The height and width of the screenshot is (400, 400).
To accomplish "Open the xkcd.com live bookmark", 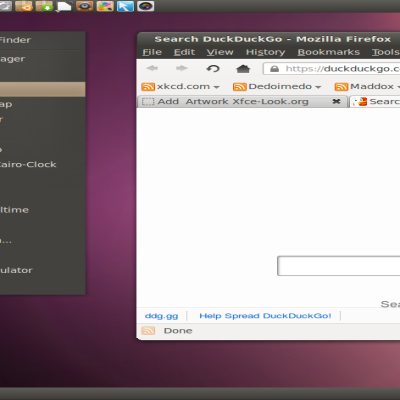I will pos(180,87).
